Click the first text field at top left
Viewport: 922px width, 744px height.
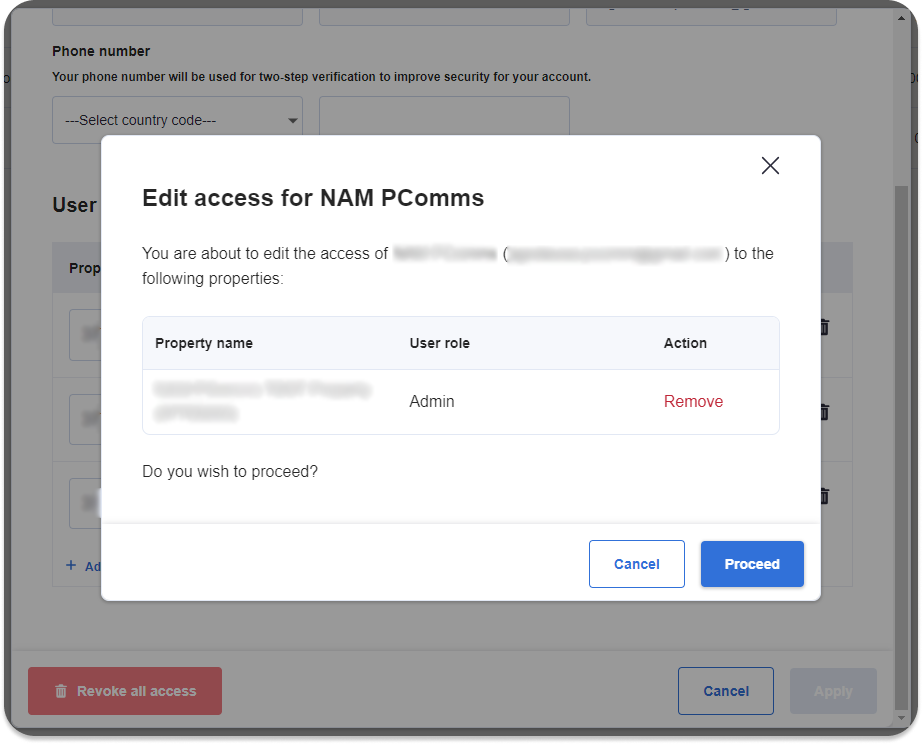[x=177, y=14]
